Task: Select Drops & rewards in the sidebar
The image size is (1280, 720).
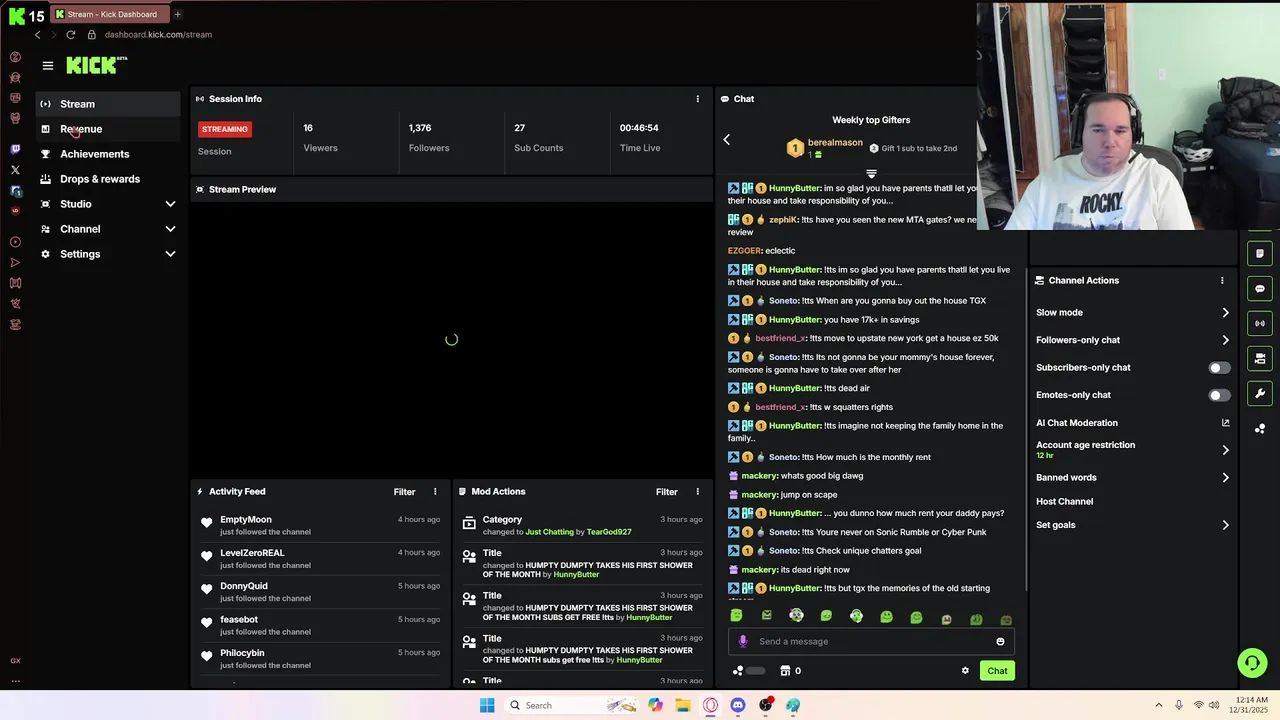Action: tap(110, 179)
